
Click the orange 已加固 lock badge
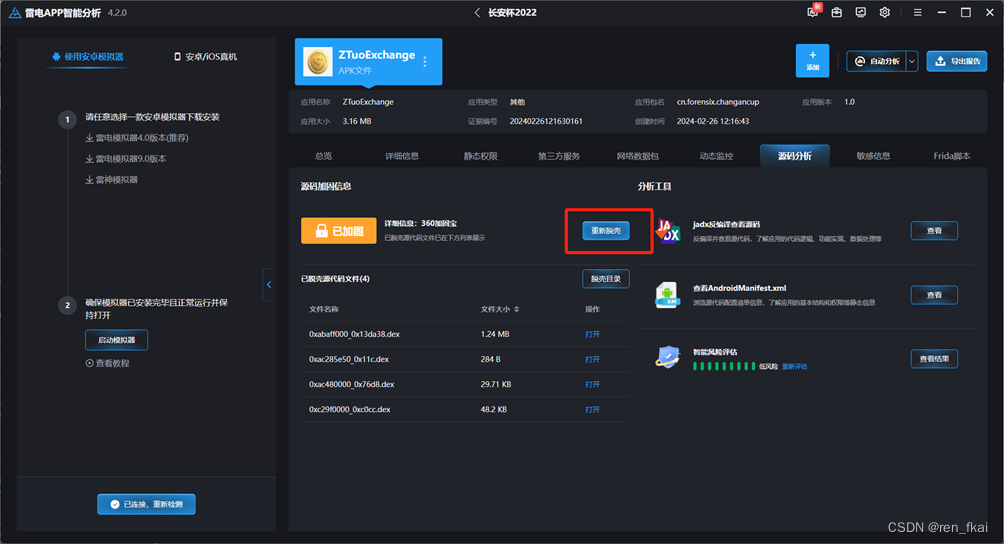pos(339,231)
